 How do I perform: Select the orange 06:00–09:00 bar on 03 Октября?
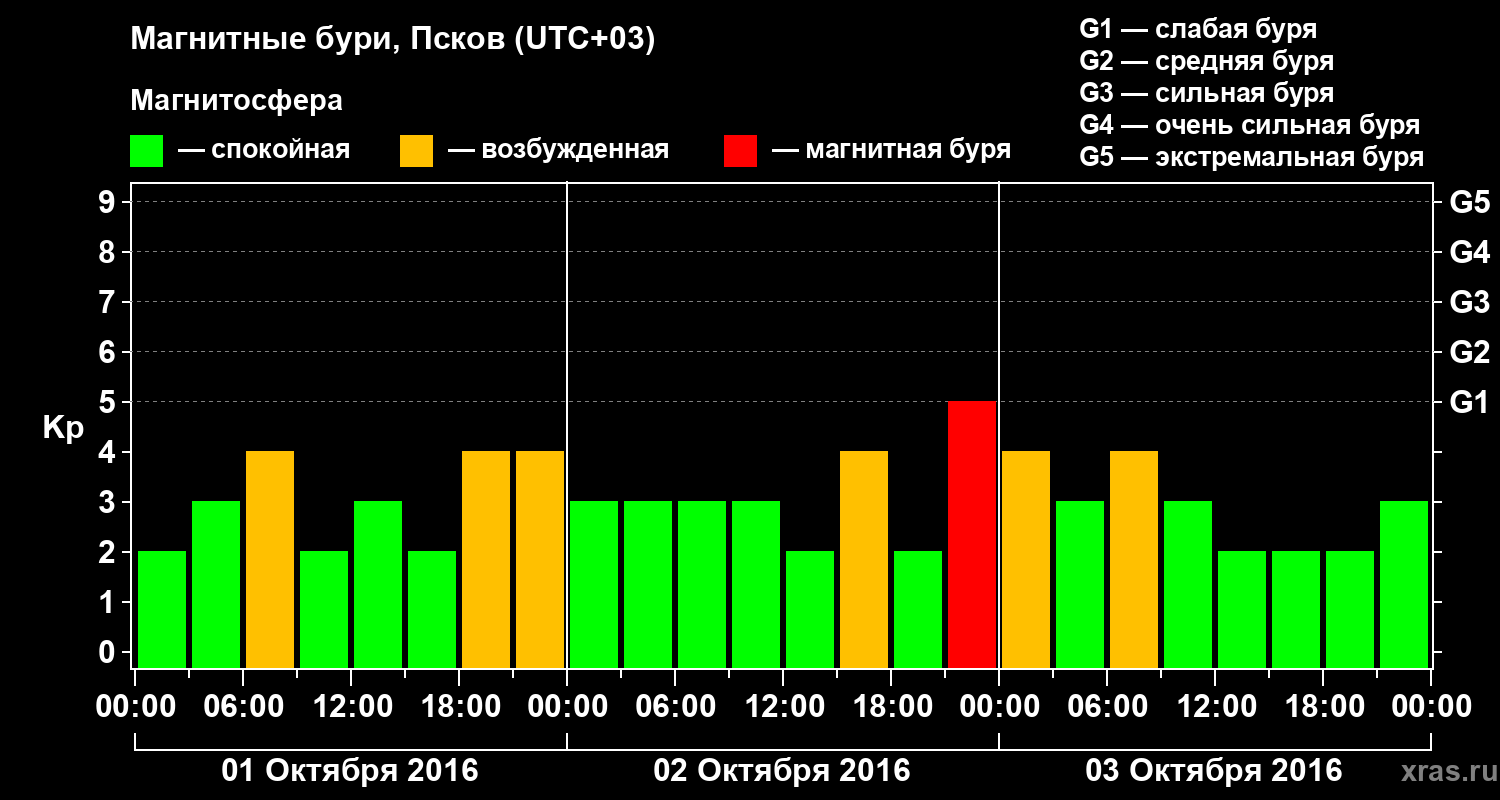pos(1134,559)
